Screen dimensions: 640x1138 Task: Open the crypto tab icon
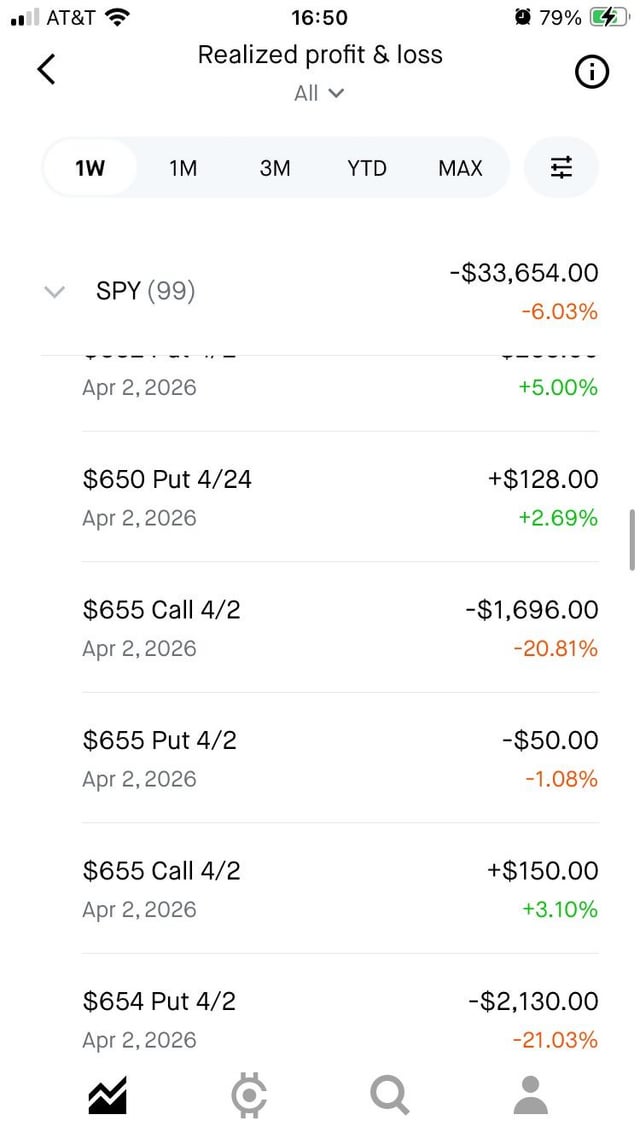(248, 1095)
